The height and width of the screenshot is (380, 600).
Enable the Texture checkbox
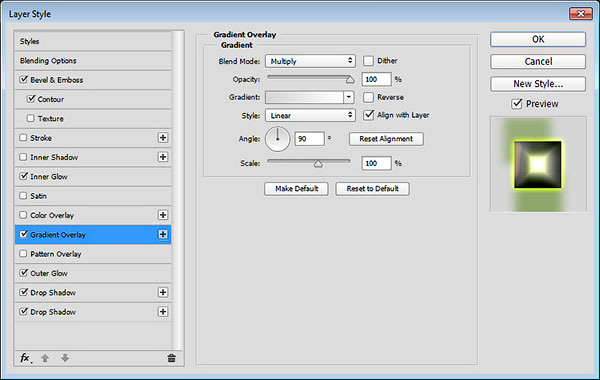(31, 118)
